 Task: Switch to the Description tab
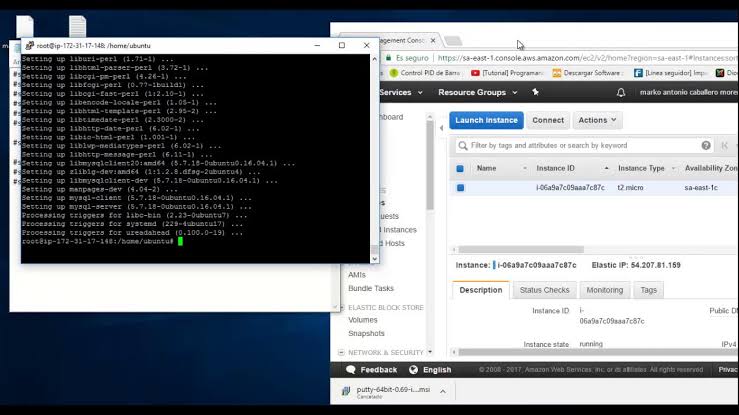pos(481,290)
